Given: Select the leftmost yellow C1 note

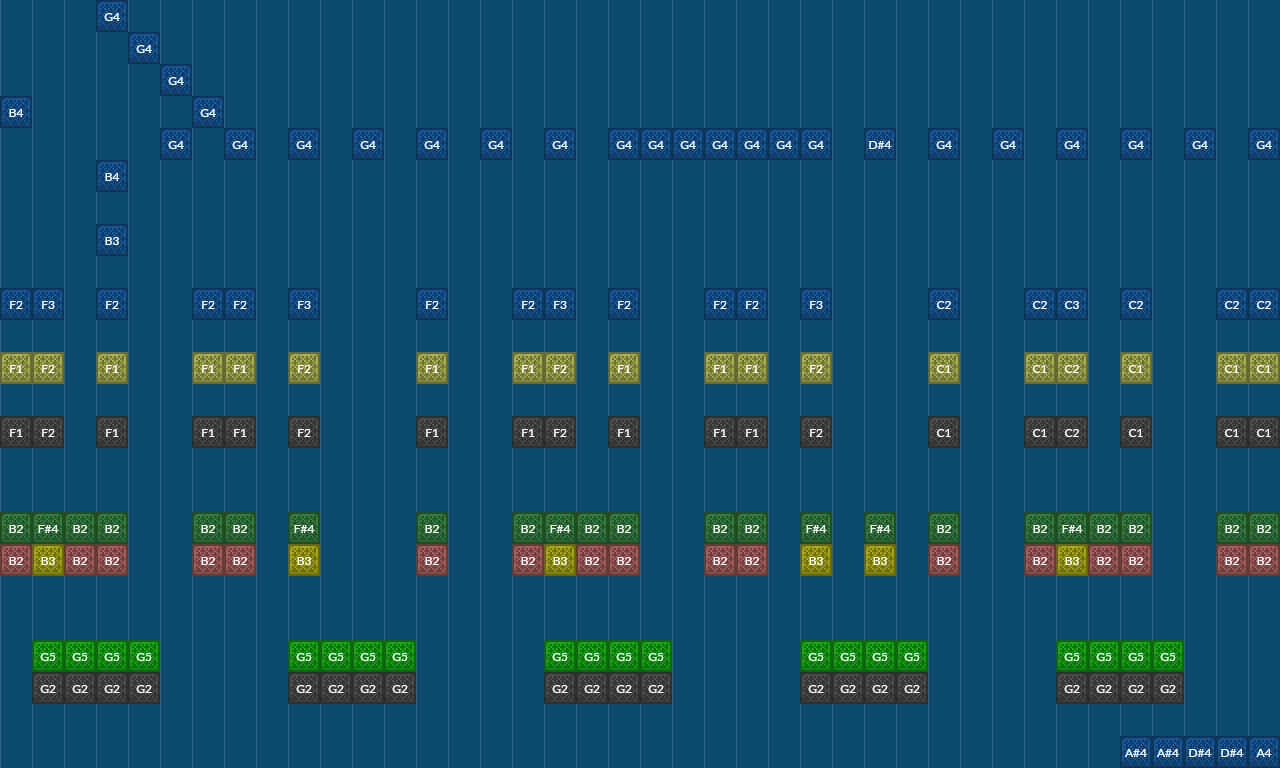Looking at the screenshot, I should 944,368.
